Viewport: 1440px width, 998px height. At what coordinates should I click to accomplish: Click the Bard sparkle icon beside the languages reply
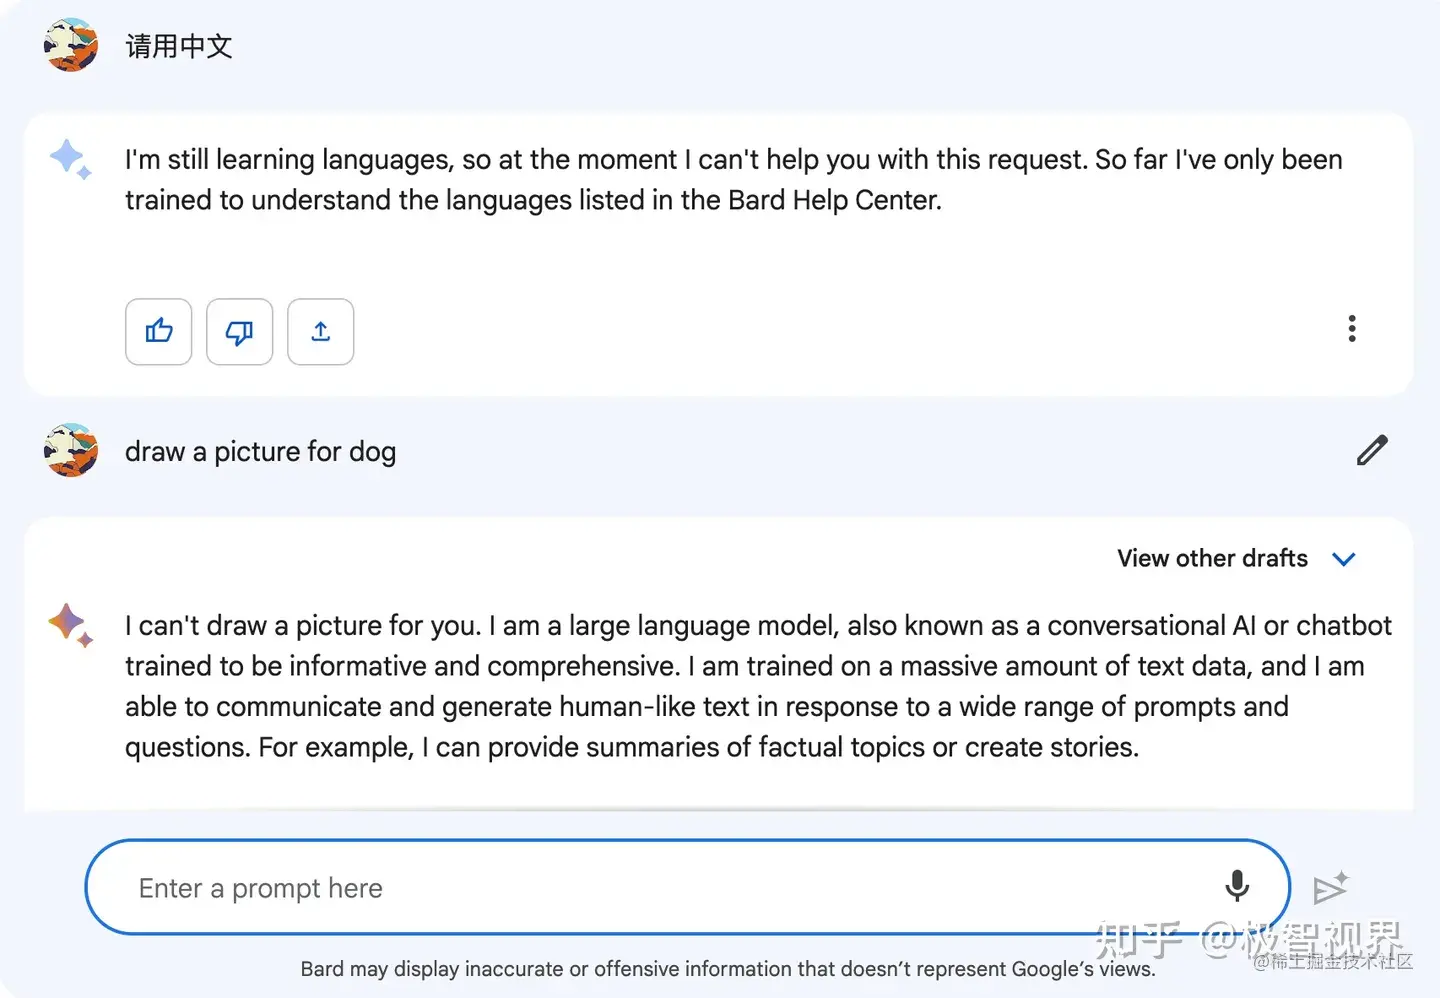coord(70,160)
